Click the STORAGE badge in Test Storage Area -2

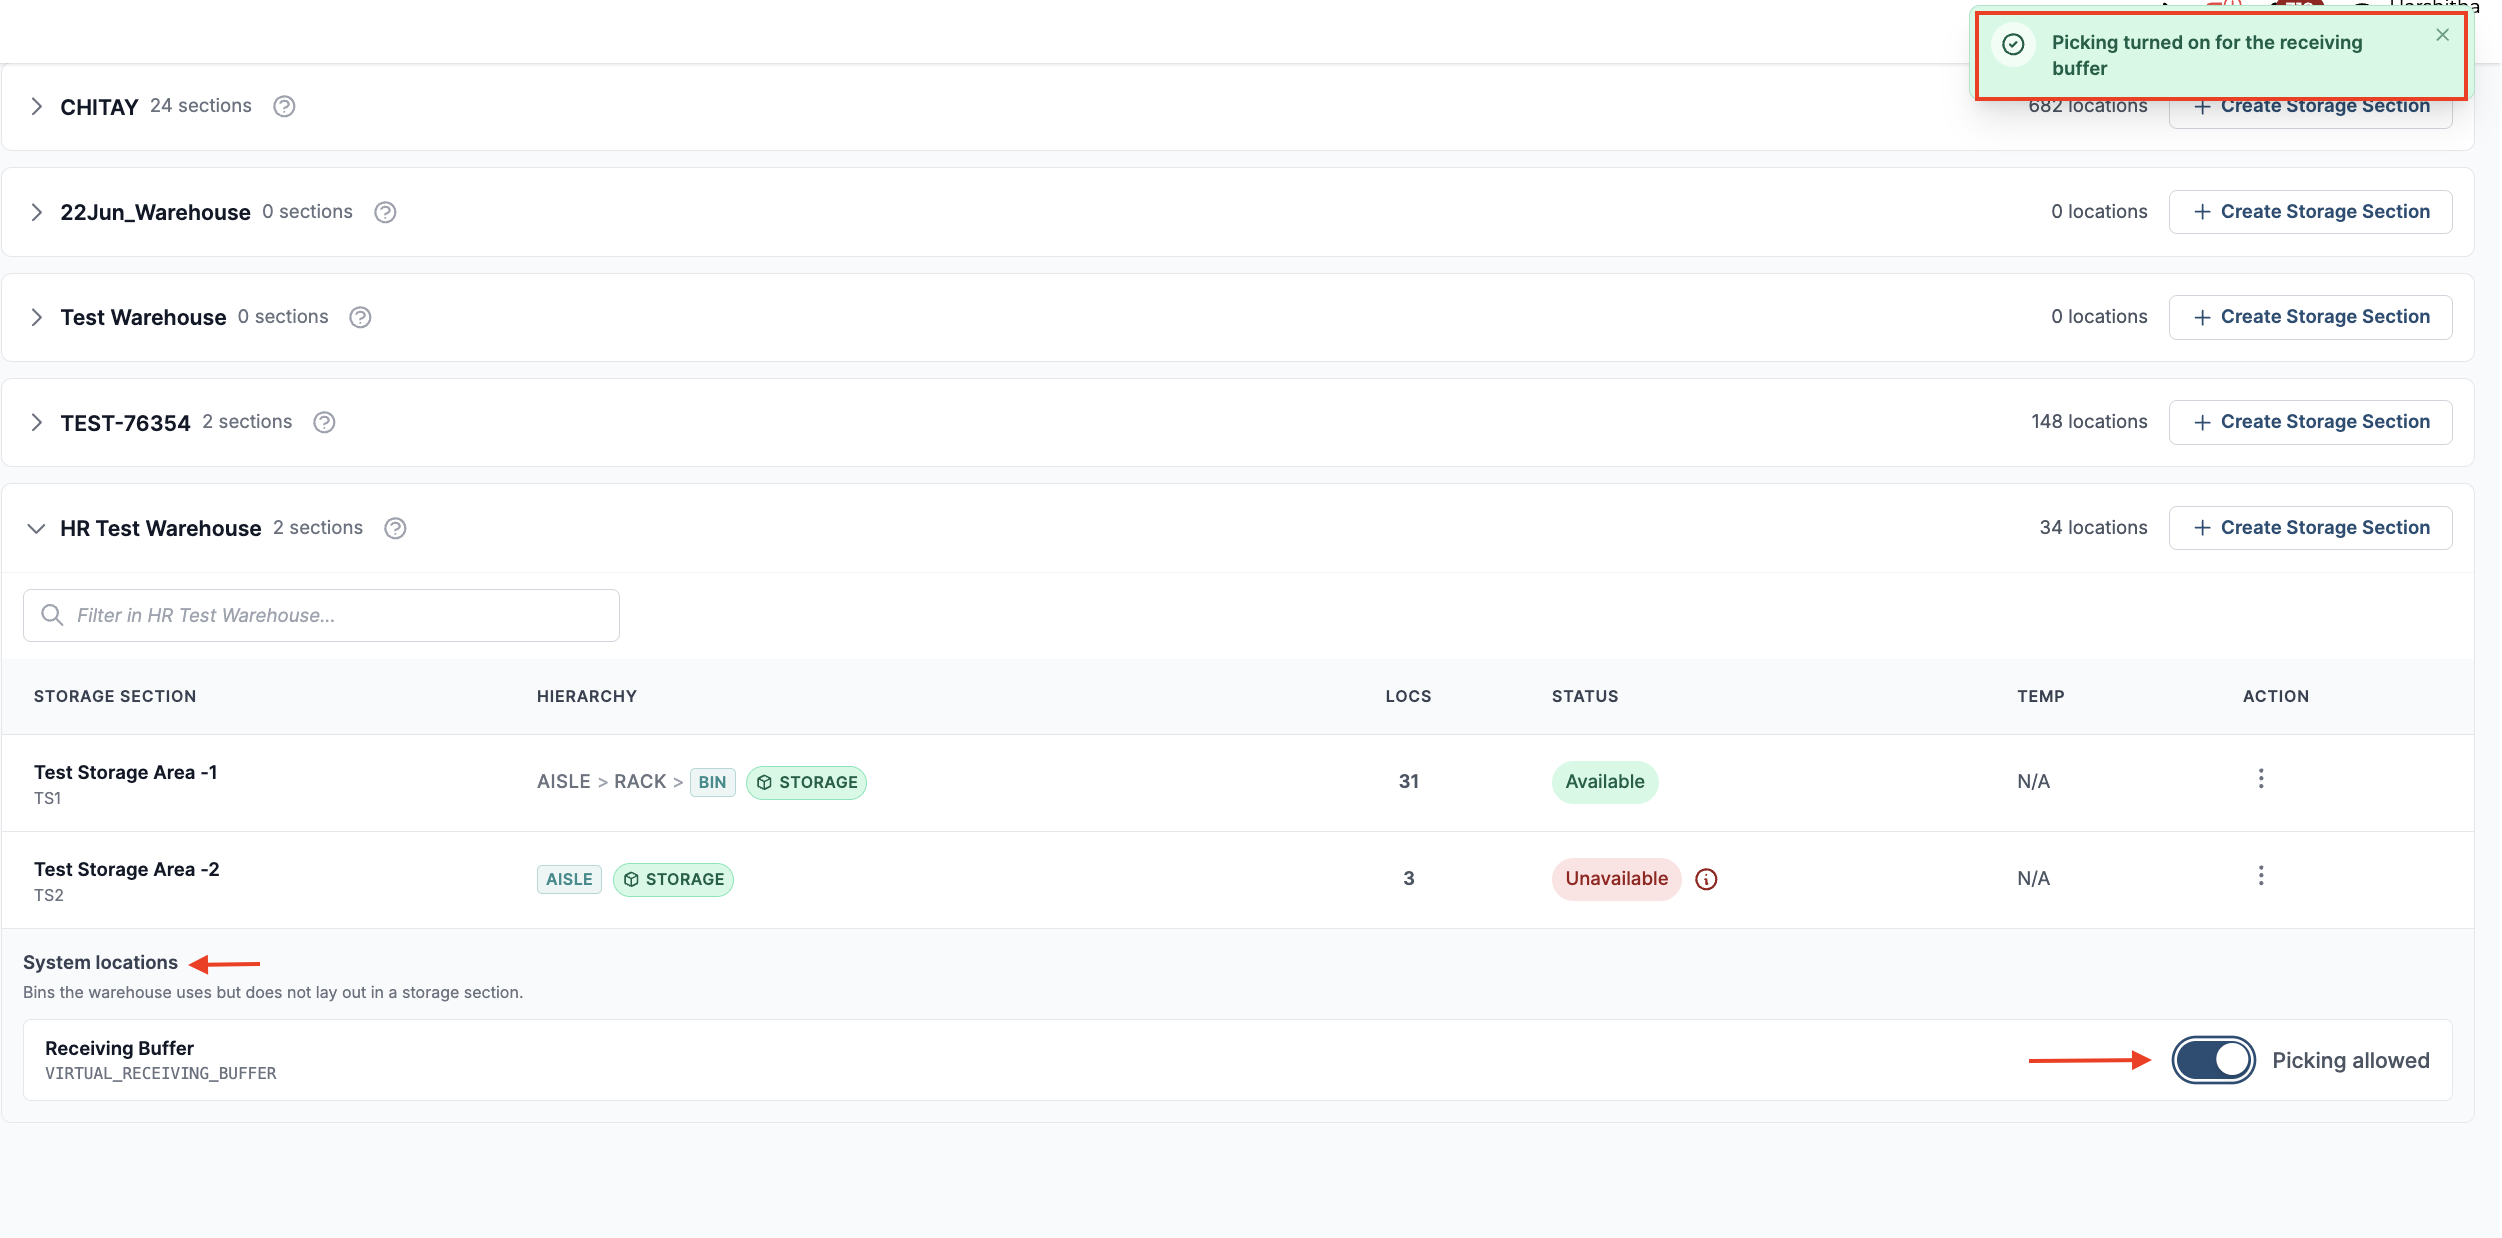point(673,879)
